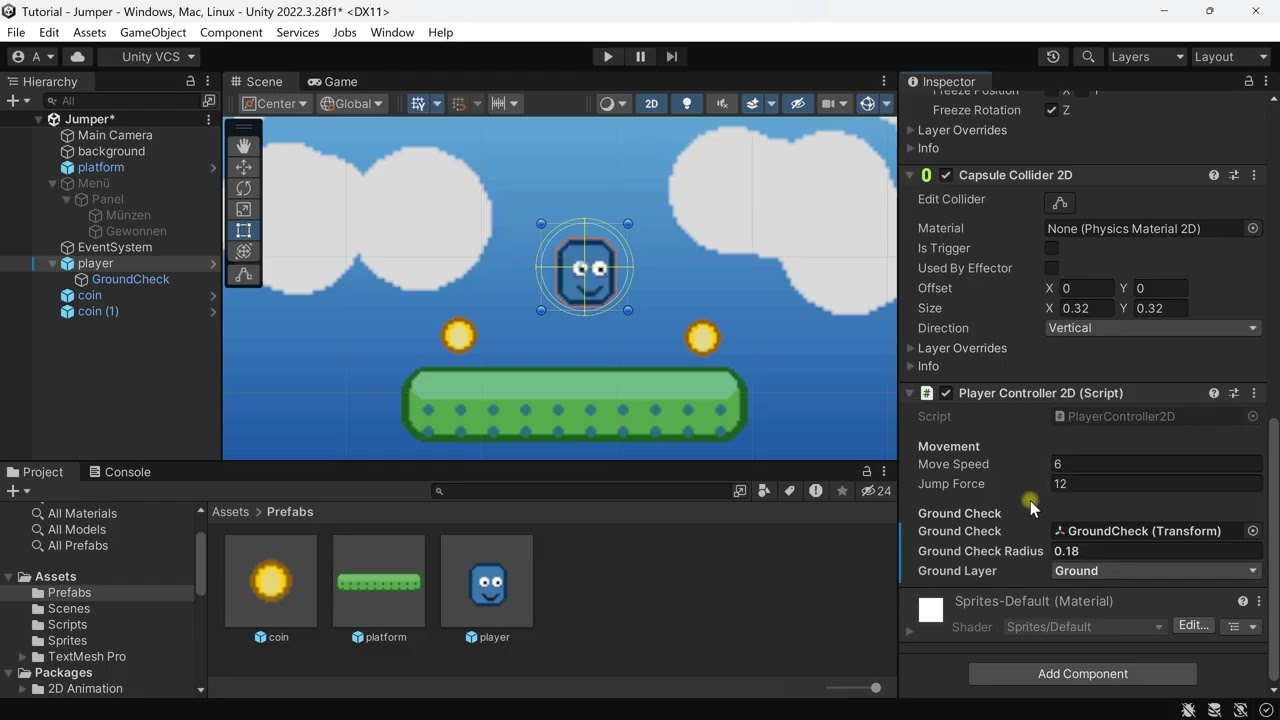Open the Undo History icon
Viewport: 1280px width, 720px height.
1053,57
